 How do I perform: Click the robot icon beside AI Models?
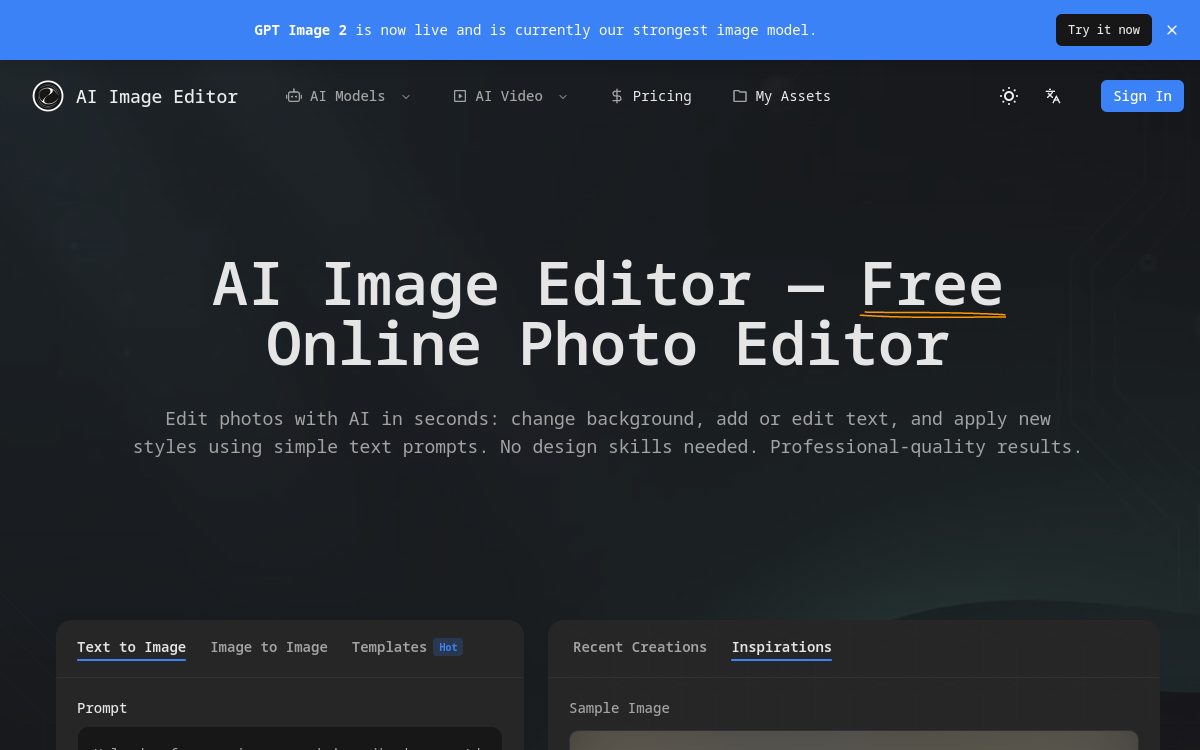[x=294, y=96]
